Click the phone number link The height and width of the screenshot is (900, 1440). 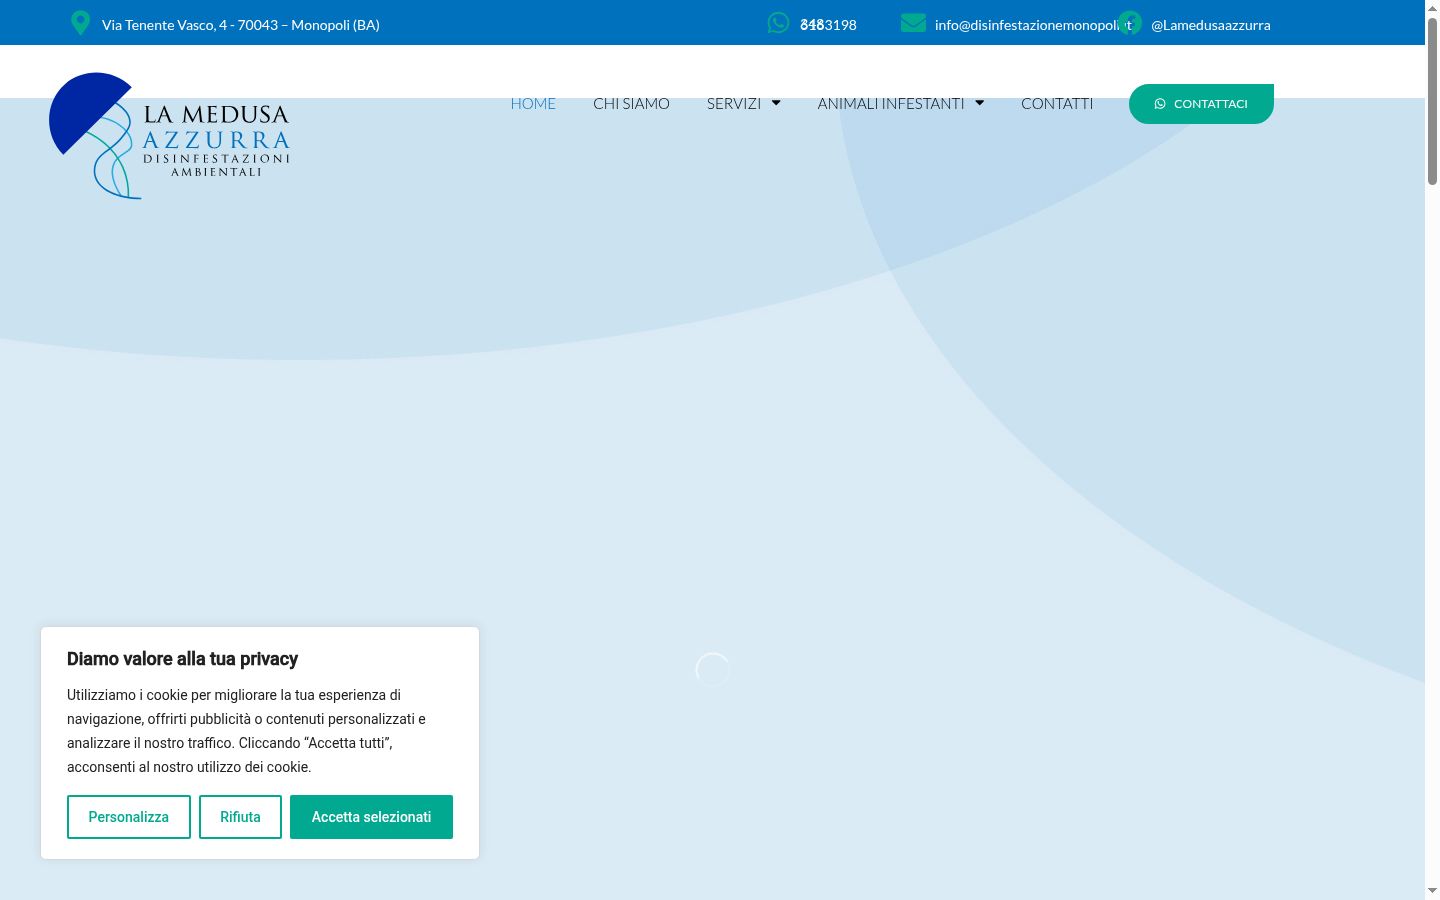click(x=828, y=25)
